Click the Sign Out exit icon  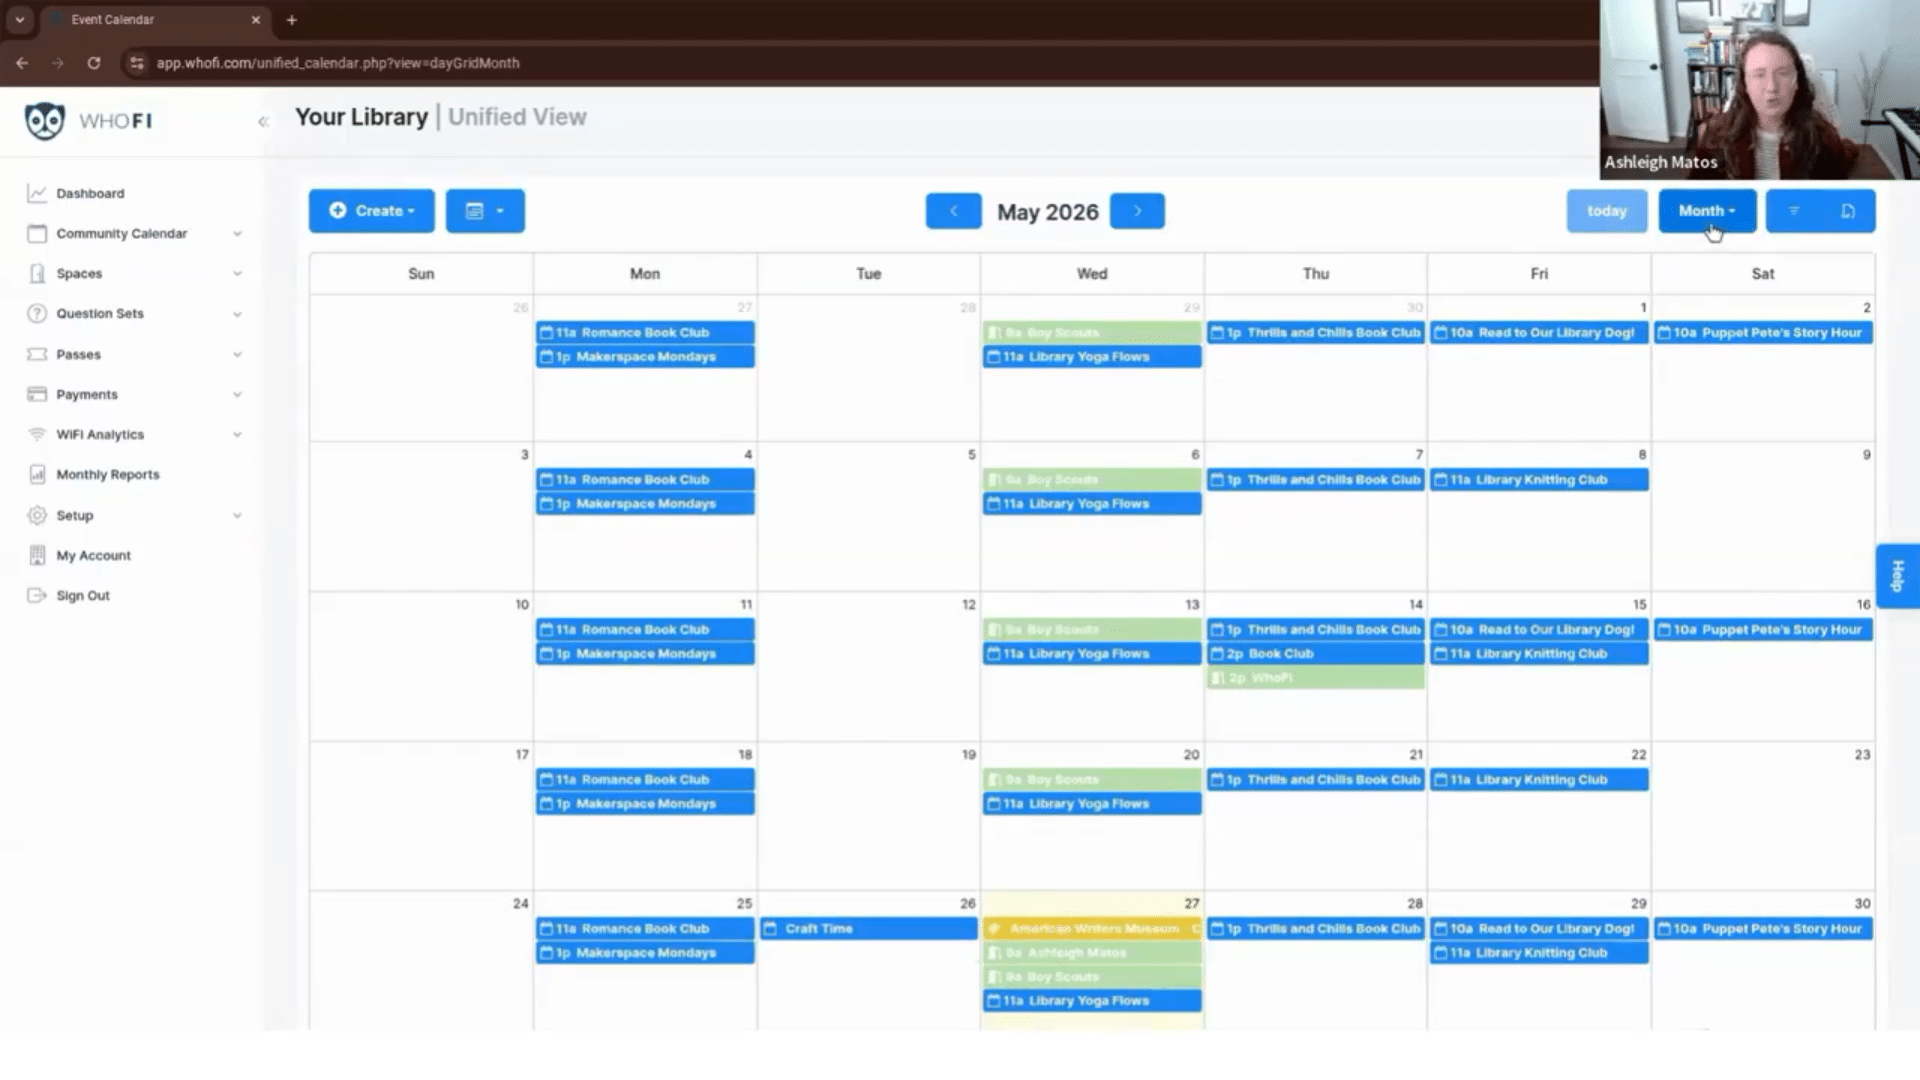click(37, 595)
